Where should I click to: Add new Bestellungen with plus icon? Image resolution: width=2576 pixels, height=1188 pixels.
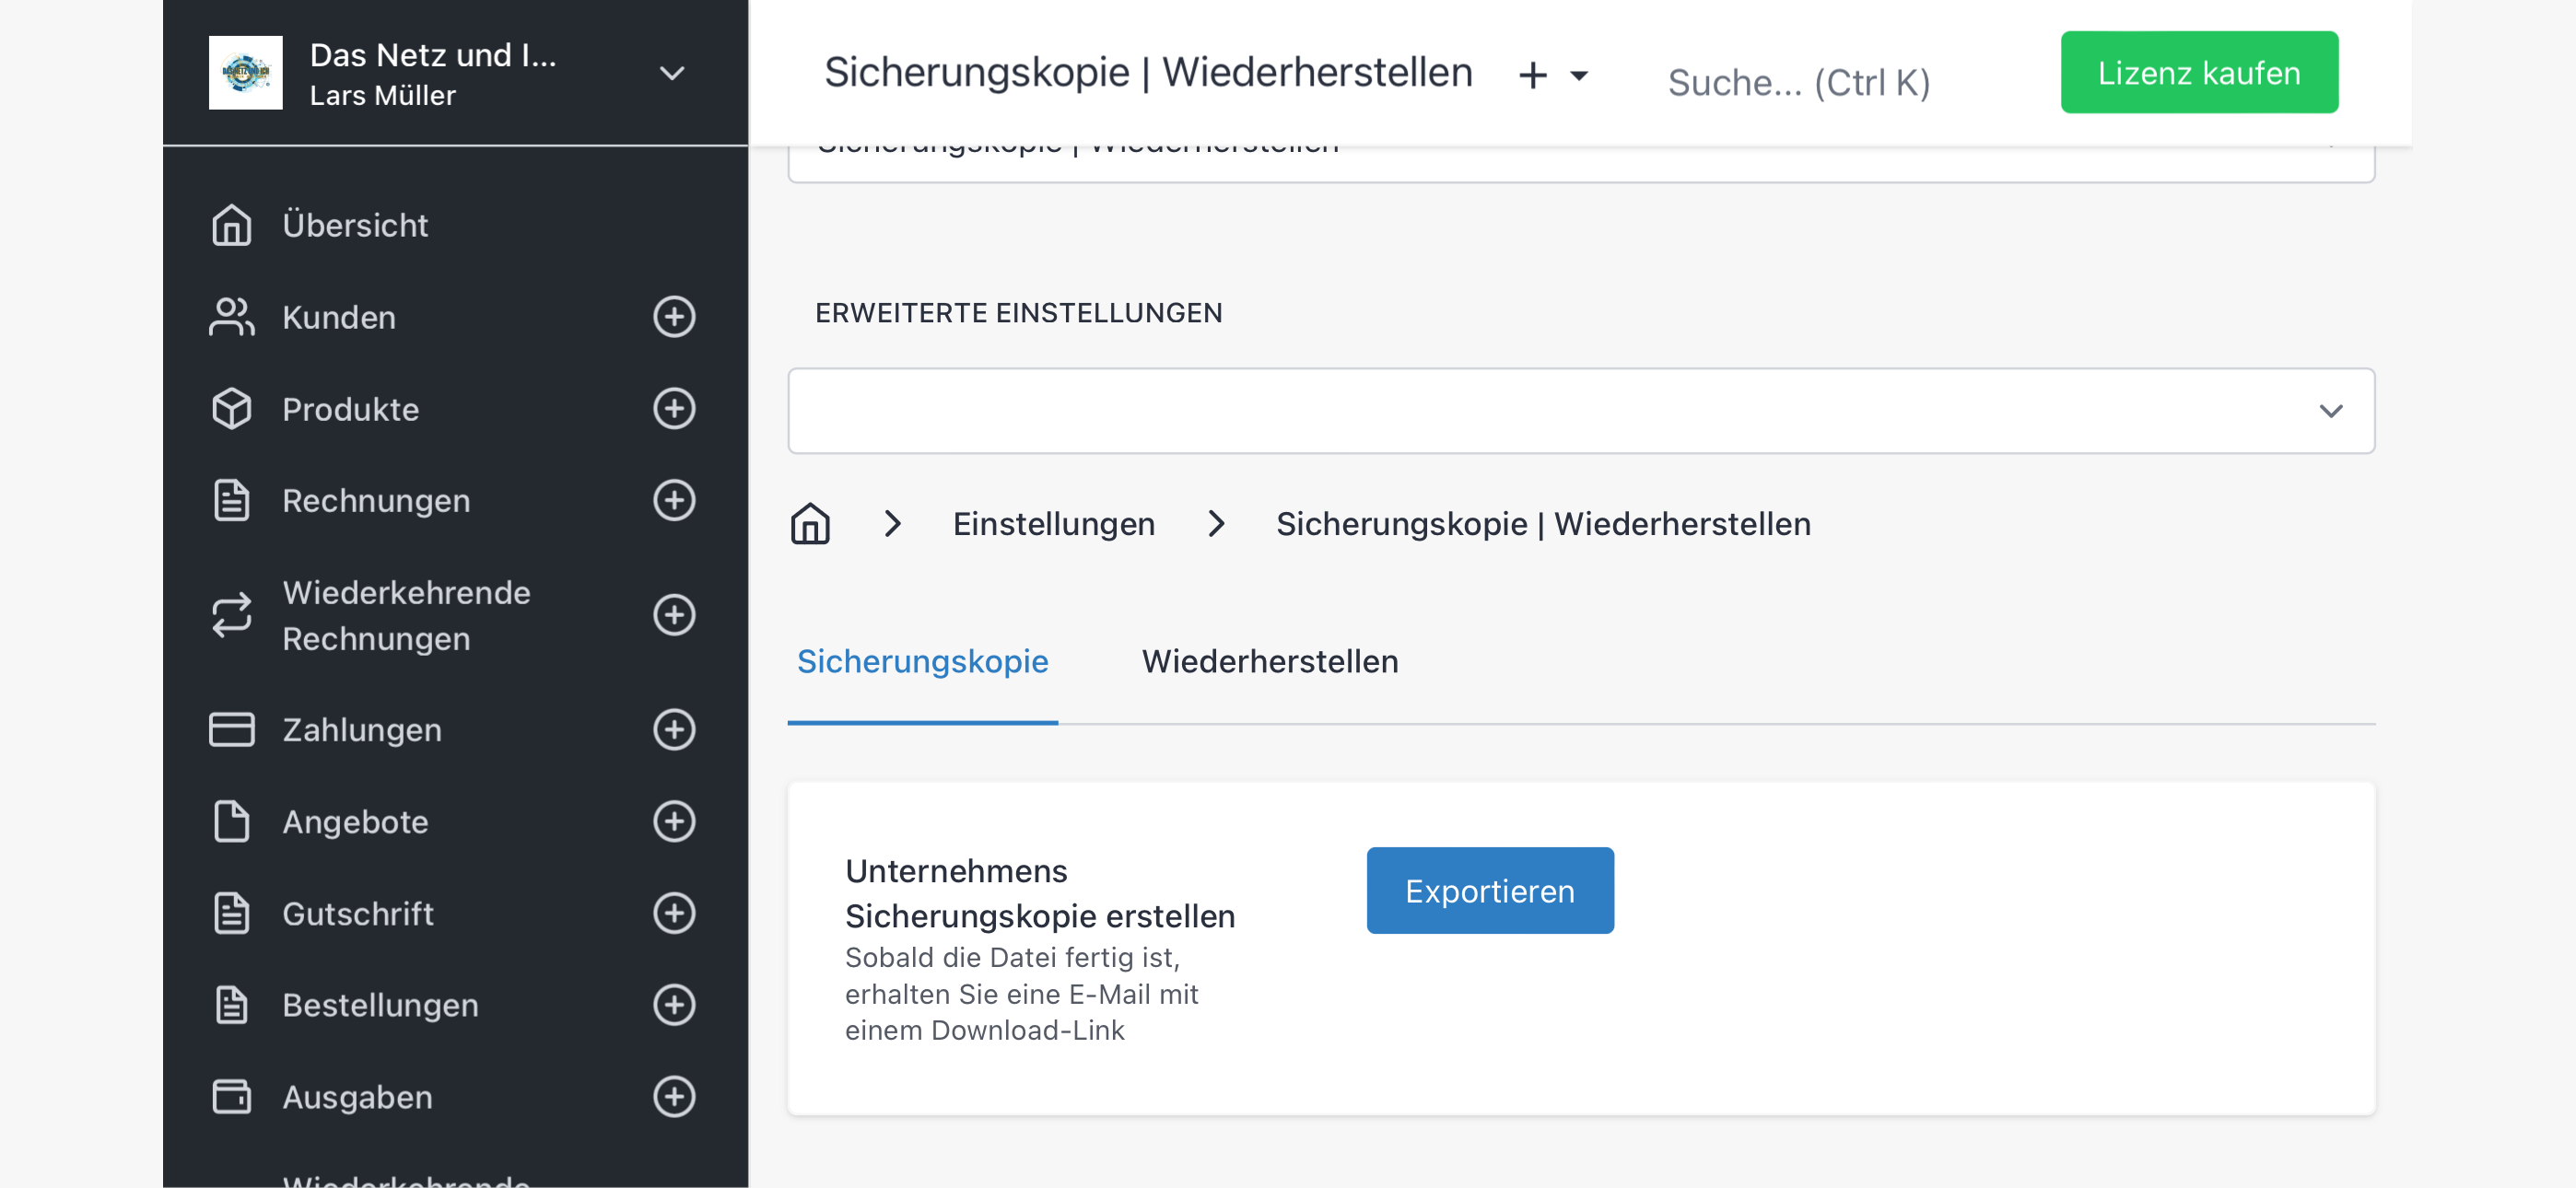(x=674, y=1005)
